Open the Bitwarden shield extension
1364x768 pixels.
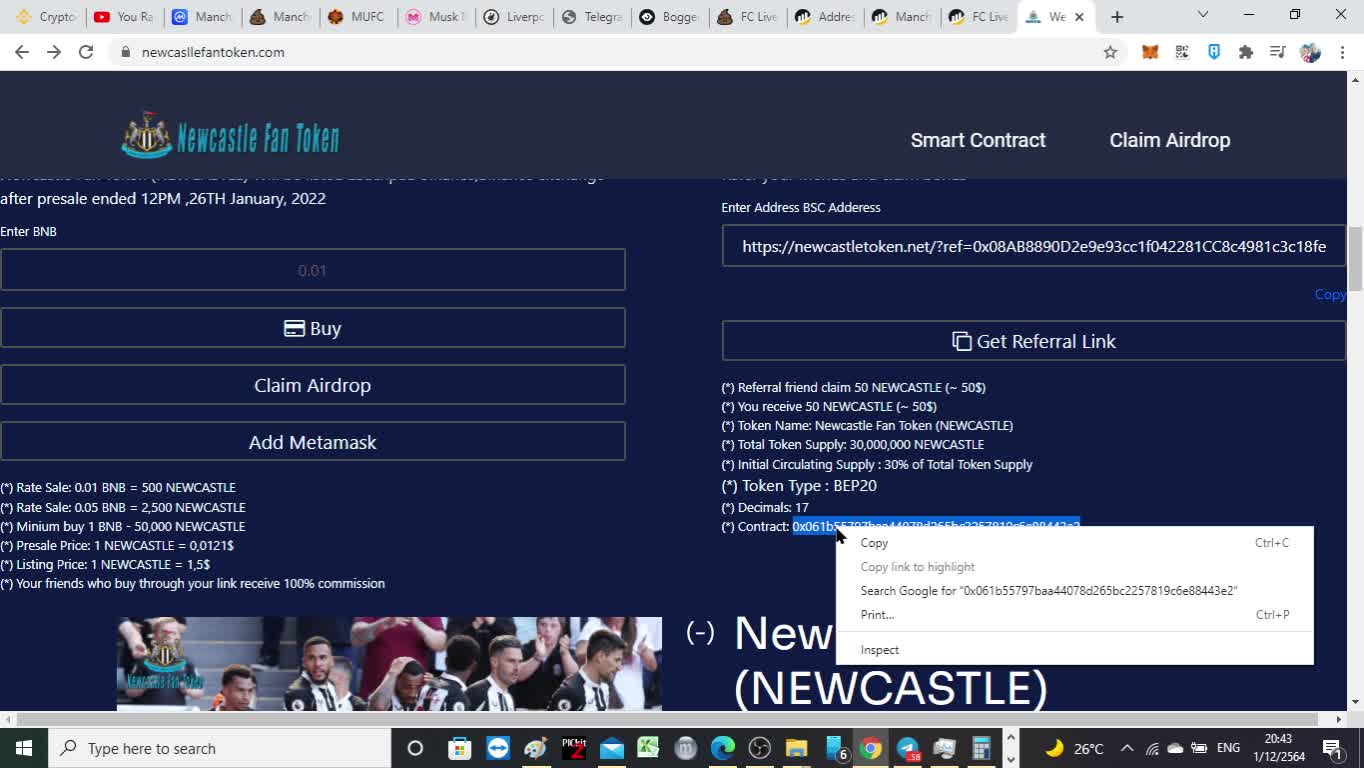coord(1214,52)
